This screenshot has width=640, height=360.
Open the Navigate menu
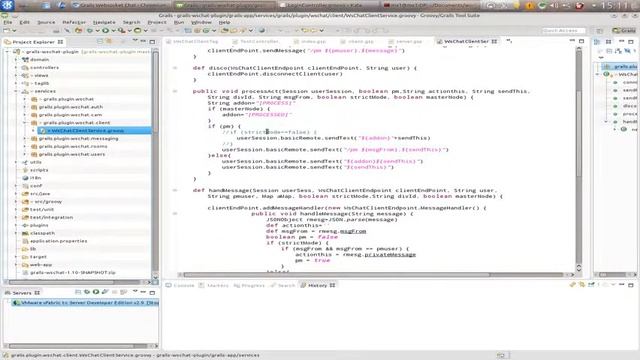coord(104,22)
